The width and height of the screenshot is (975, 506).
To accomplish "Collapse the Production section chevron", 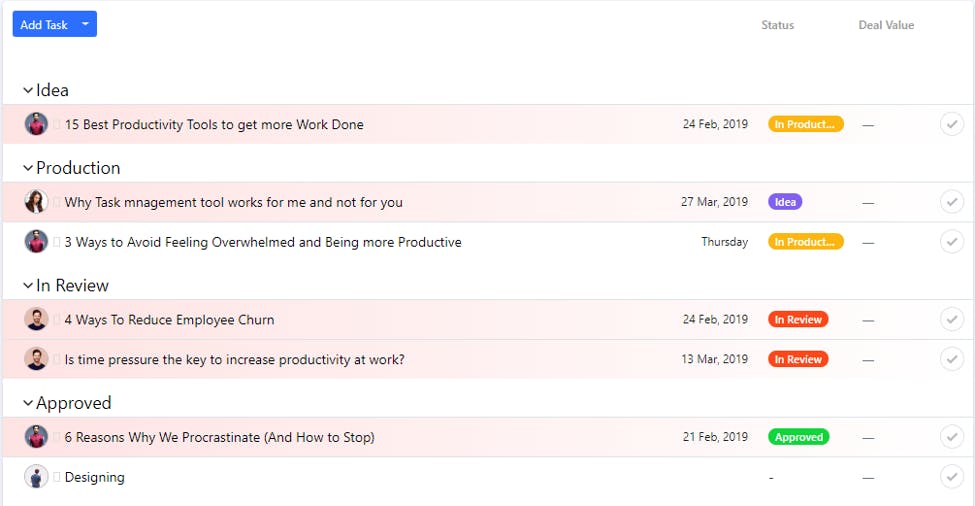I will pos(28,168).
